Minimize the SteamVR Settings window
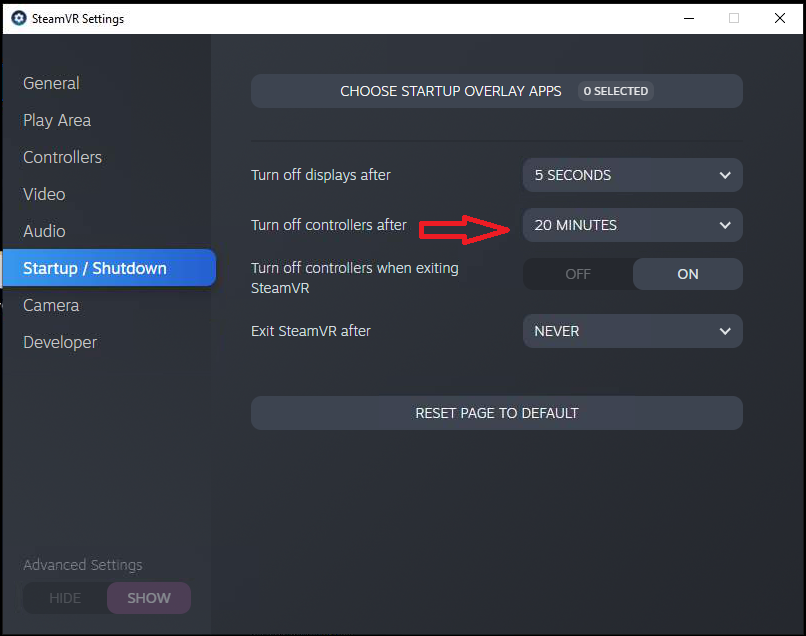This screenshot has height=636, width=806. click(x=687, y=18)
